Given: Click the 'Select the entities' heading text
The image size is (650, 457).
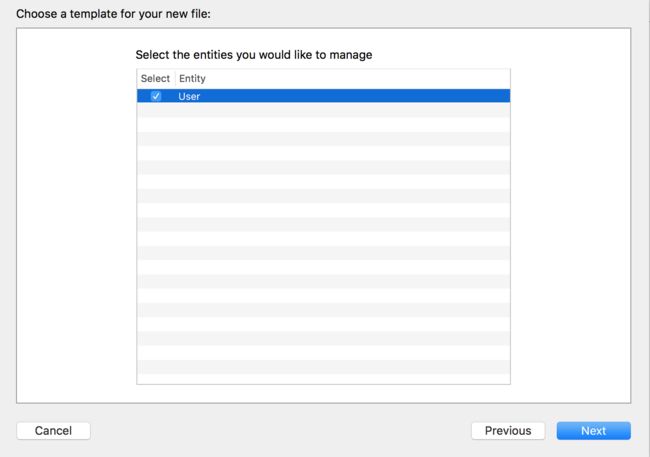Looking at the screenshot, I should coord(254,55).
